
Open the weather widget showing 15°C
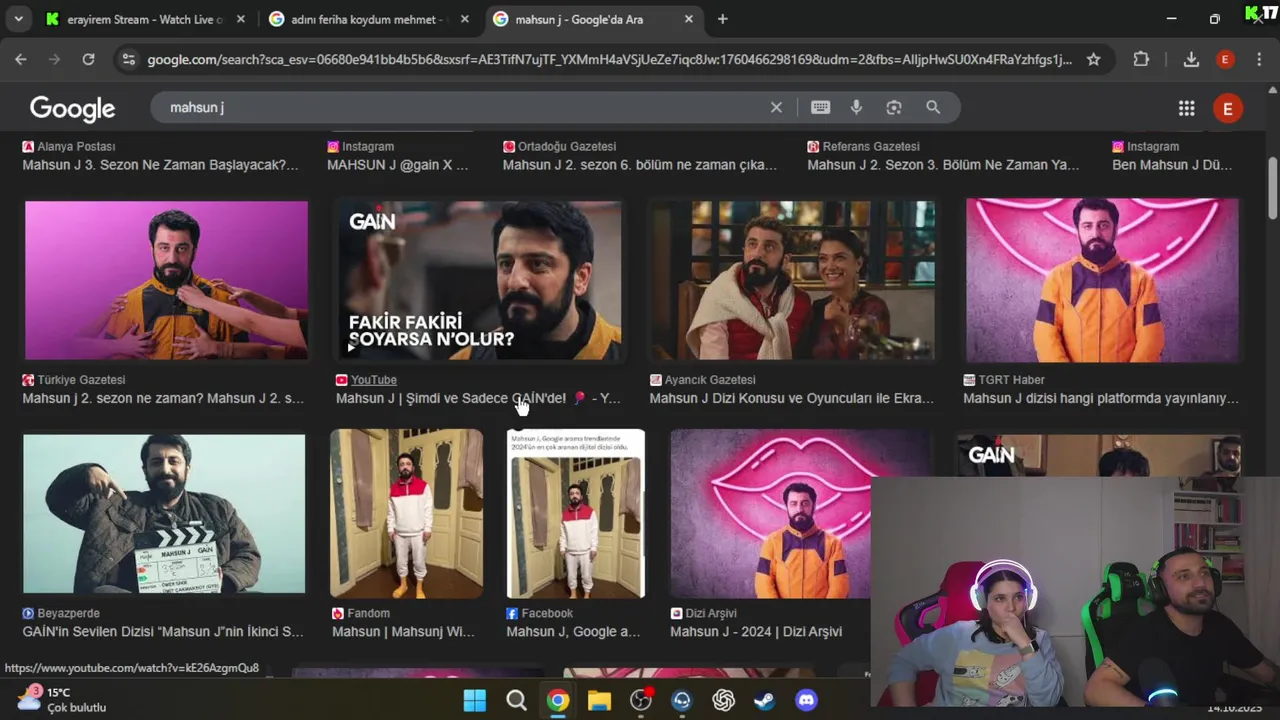tap(60, 699)
